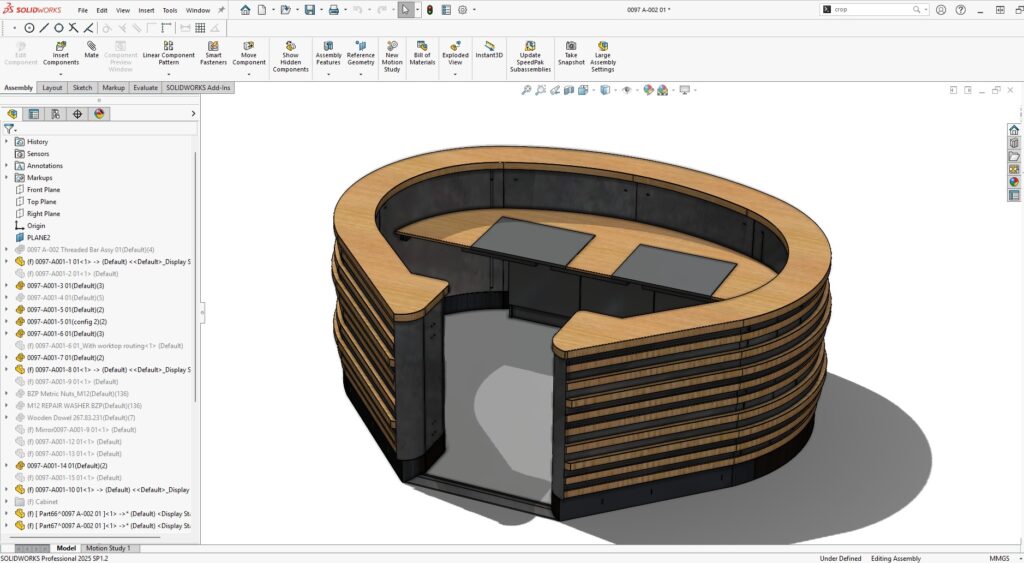Open the Motion Study 1 tab
The width and height of the screenshot is (1024, 563).
pyautogui.click(x=106, y=548)
